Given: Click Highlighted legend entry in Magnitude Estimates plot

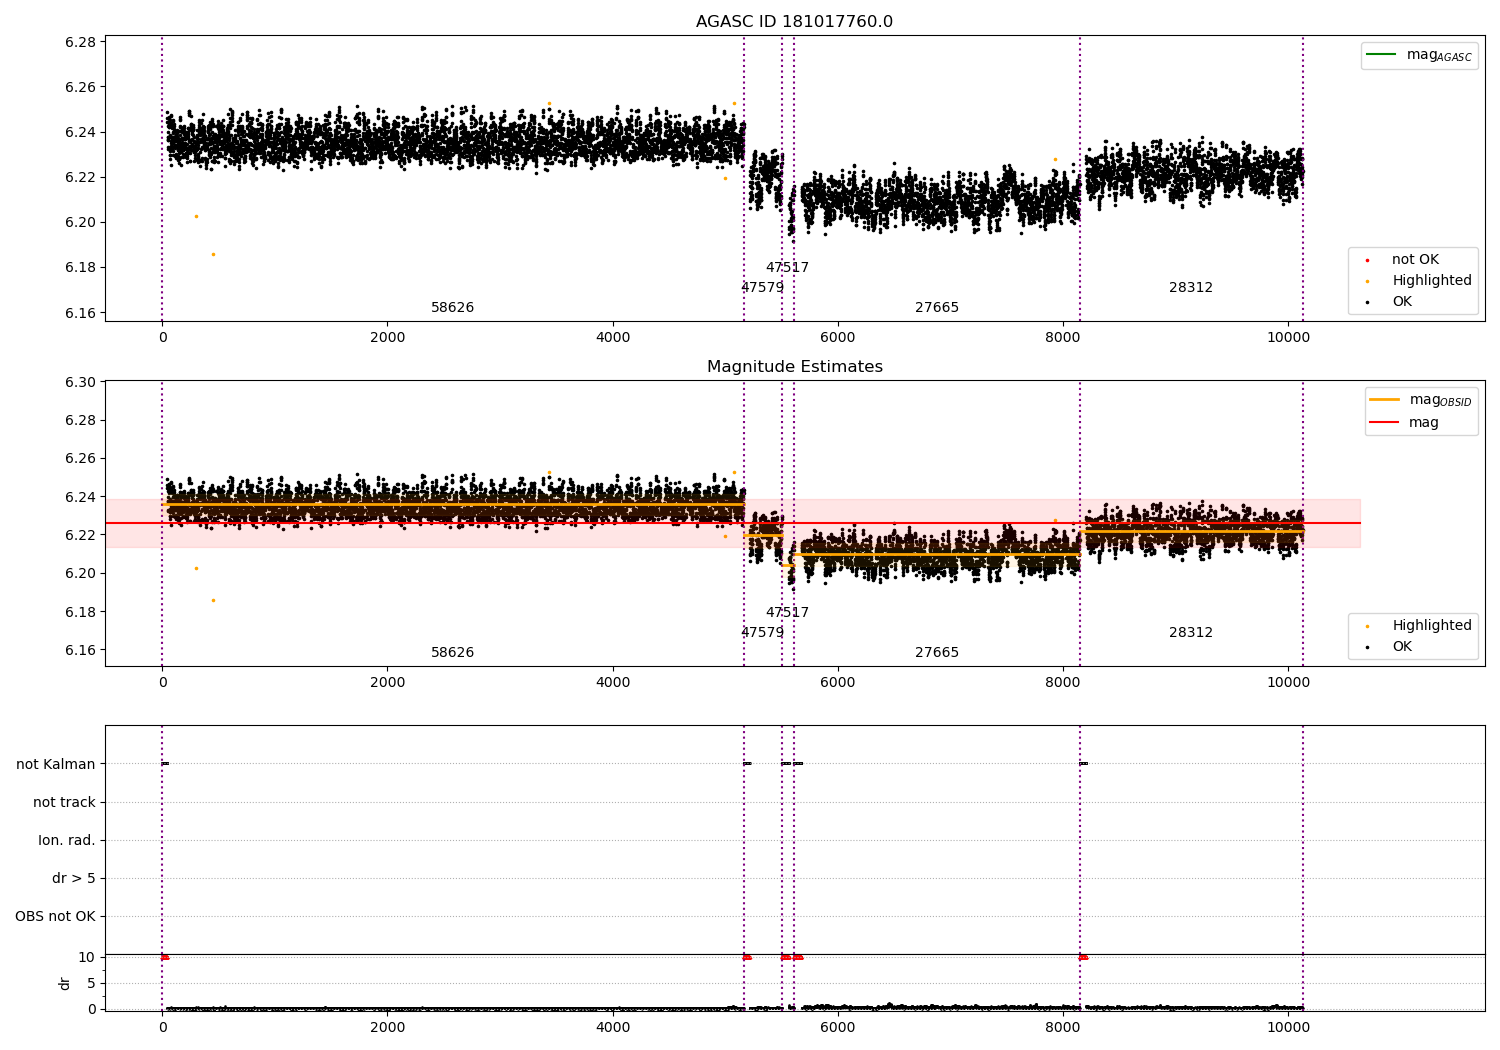Looking at the screenshot, I should [1419, 626].
